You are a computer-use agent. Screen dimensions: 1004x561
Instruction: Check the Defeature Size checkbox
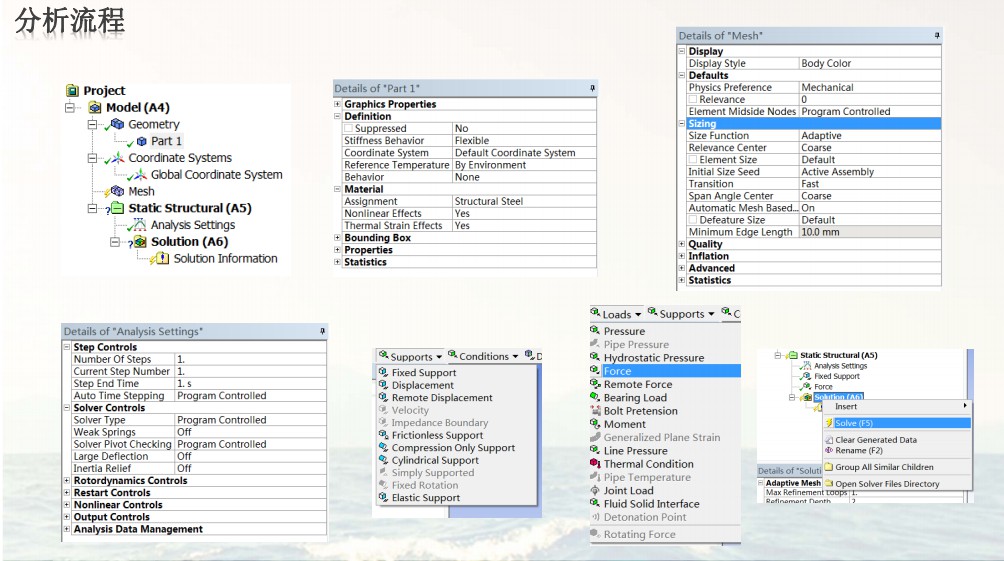point(692,220)
